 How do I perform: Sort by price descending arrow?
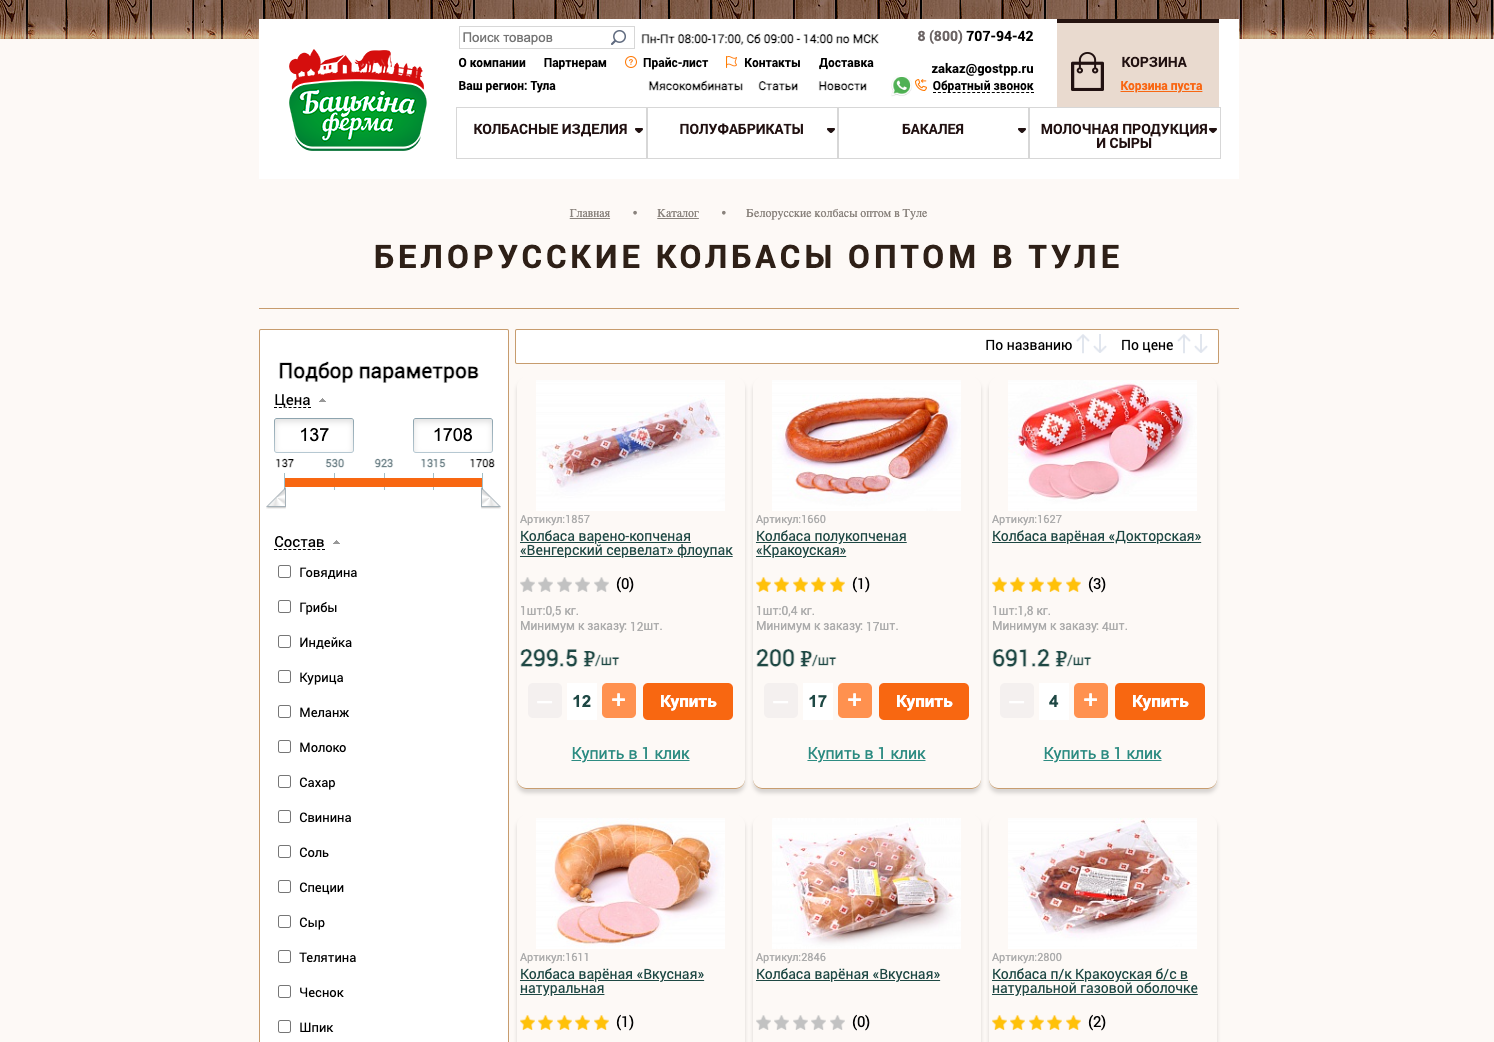click(x=1201, y=344)
